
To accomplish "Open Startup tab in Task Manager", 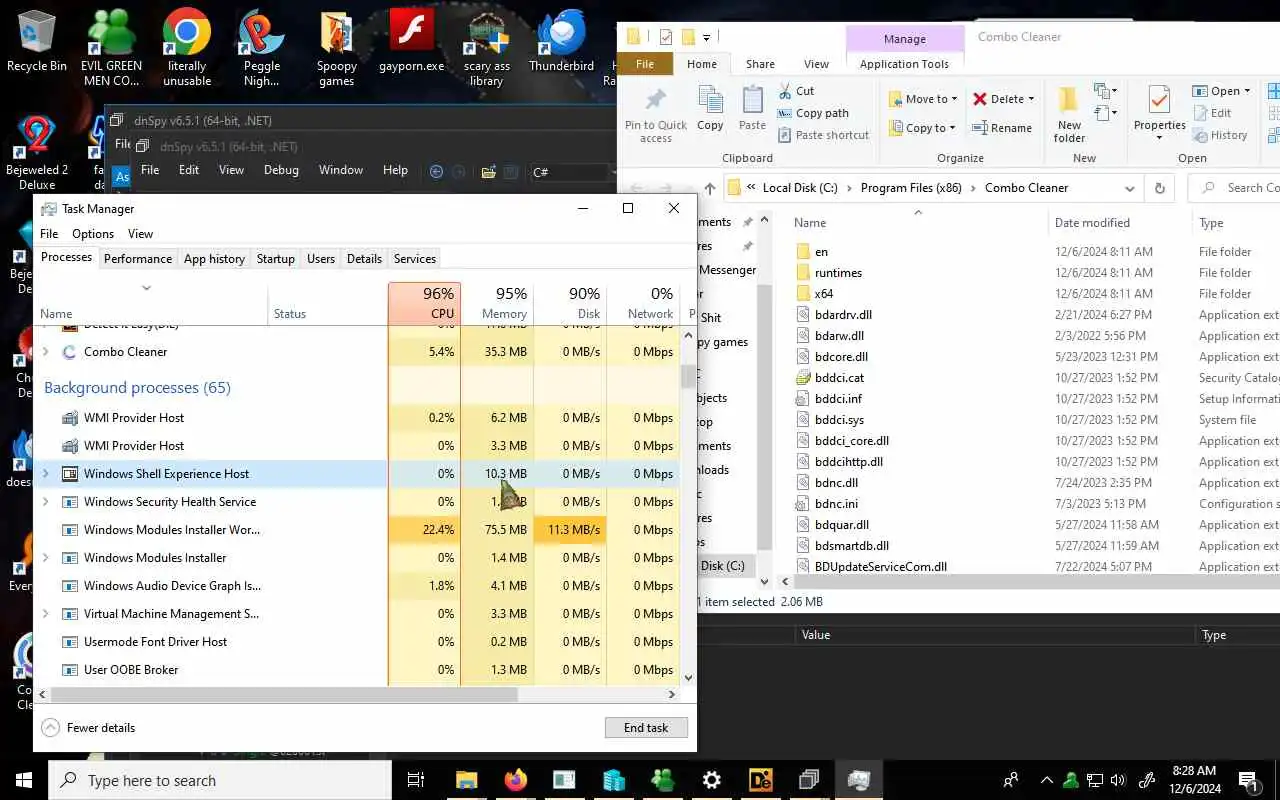I will [275, 258].
